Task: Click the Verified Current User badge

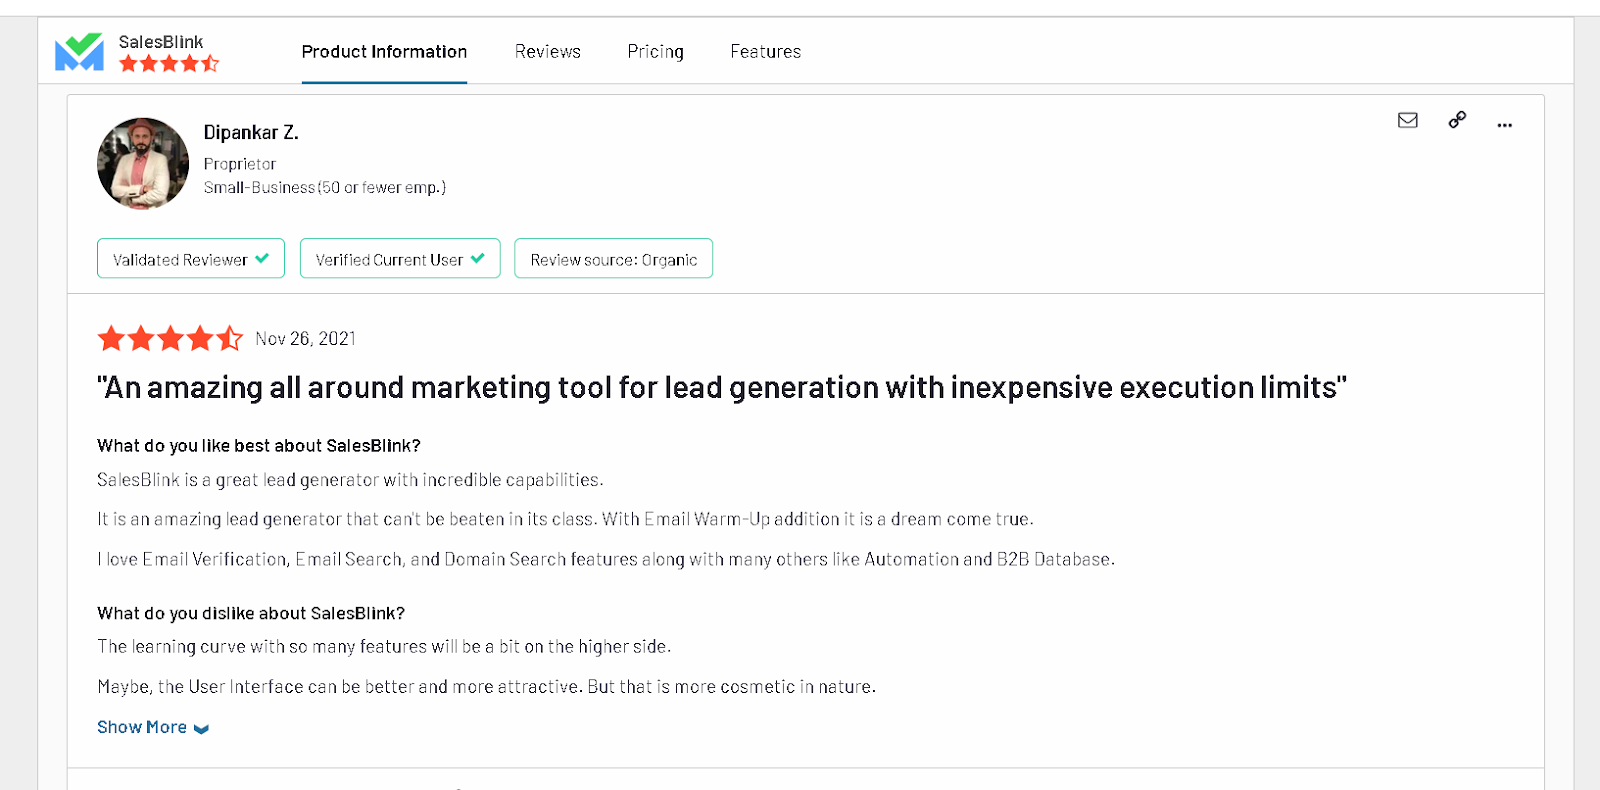Action: pyautogui.click(x=400, y=258)
